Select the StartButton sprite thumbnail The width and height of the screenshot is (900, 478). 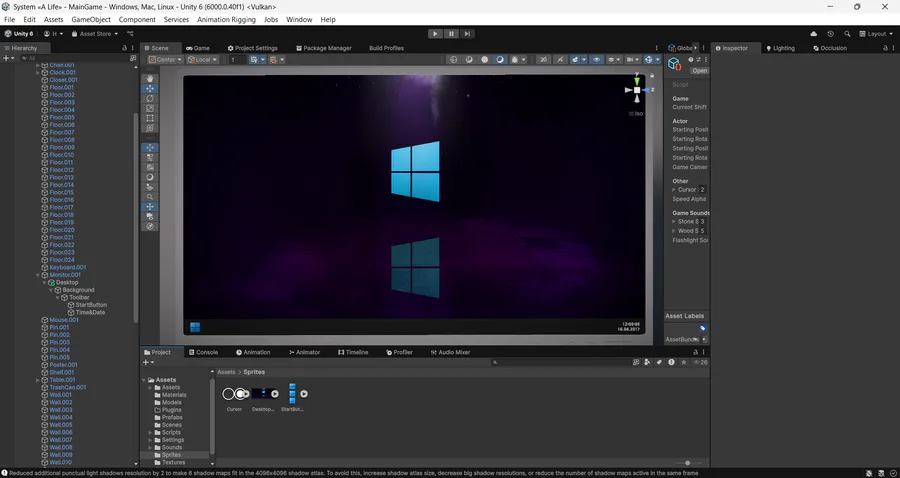pyautogui.click(x=292, y=394)
